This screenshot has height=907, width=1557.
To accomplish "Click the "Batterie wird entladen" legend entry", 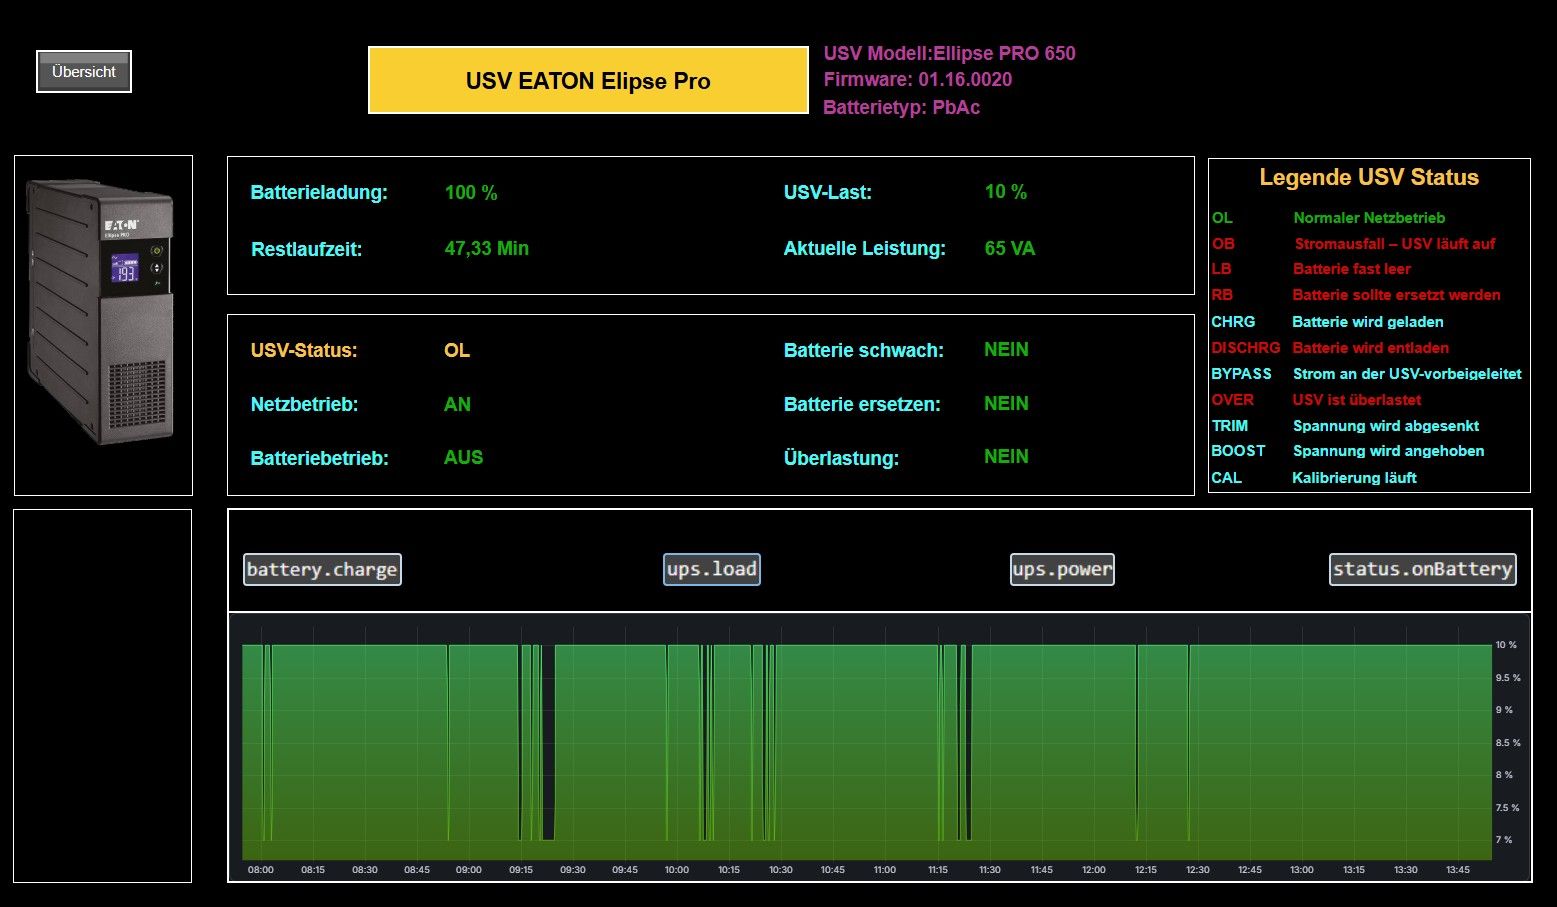I will point(1370,348).
